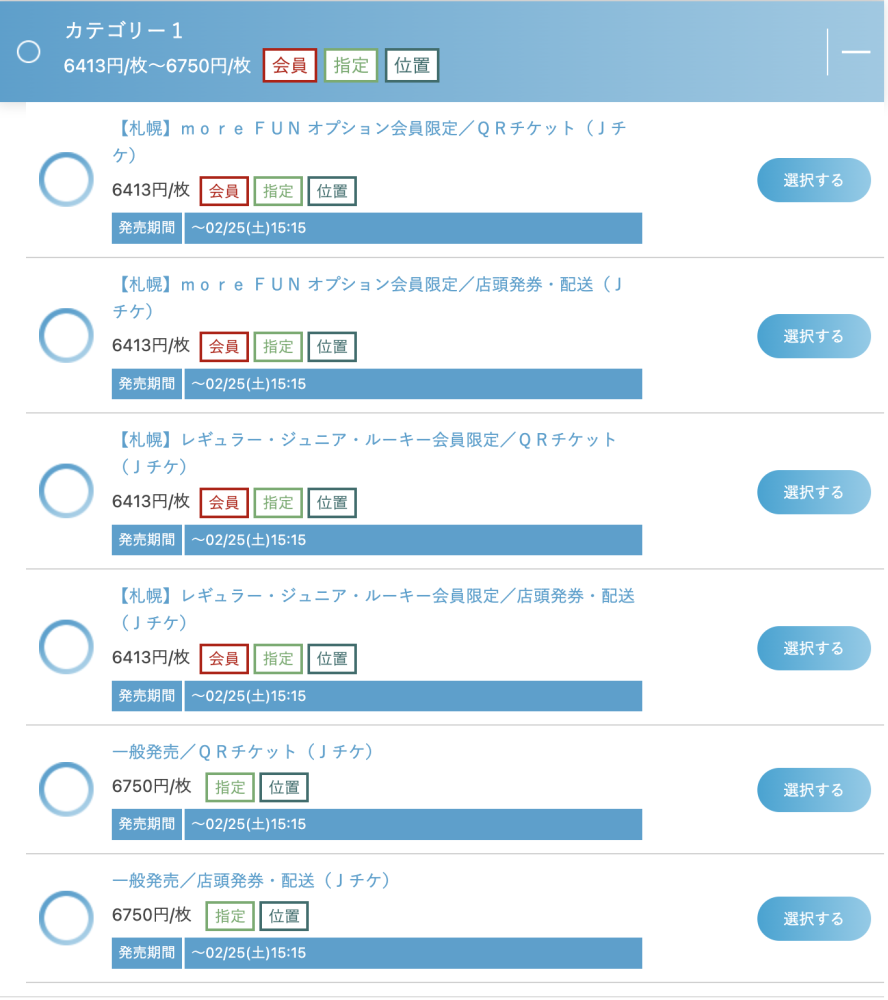This screenshot has width=888, height=1000.
Task: Click 選択する for レギュラー会員 QRチケット
Action: [813, 492]
